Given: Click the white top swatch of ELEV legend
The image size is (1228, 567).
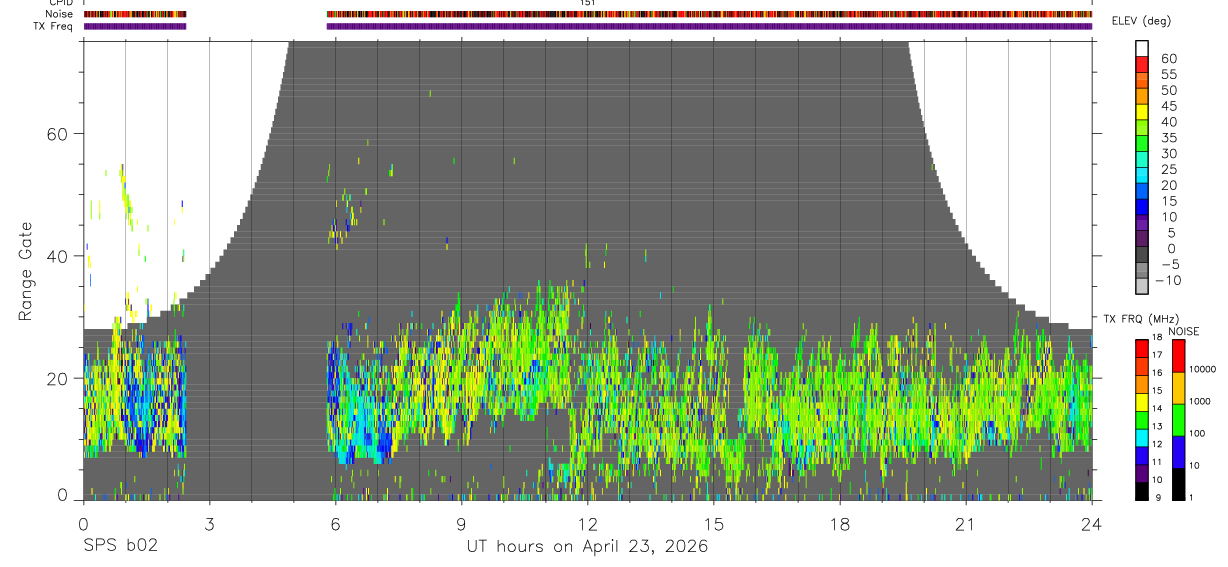Looking at the screenshot, I should (x=1142, y=48).
